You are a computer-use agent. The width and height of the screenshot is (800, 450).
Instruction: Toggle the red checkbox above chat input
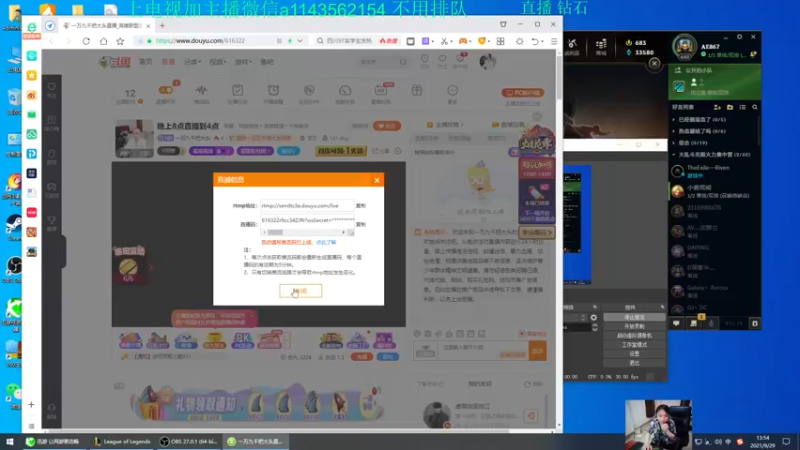521,334
